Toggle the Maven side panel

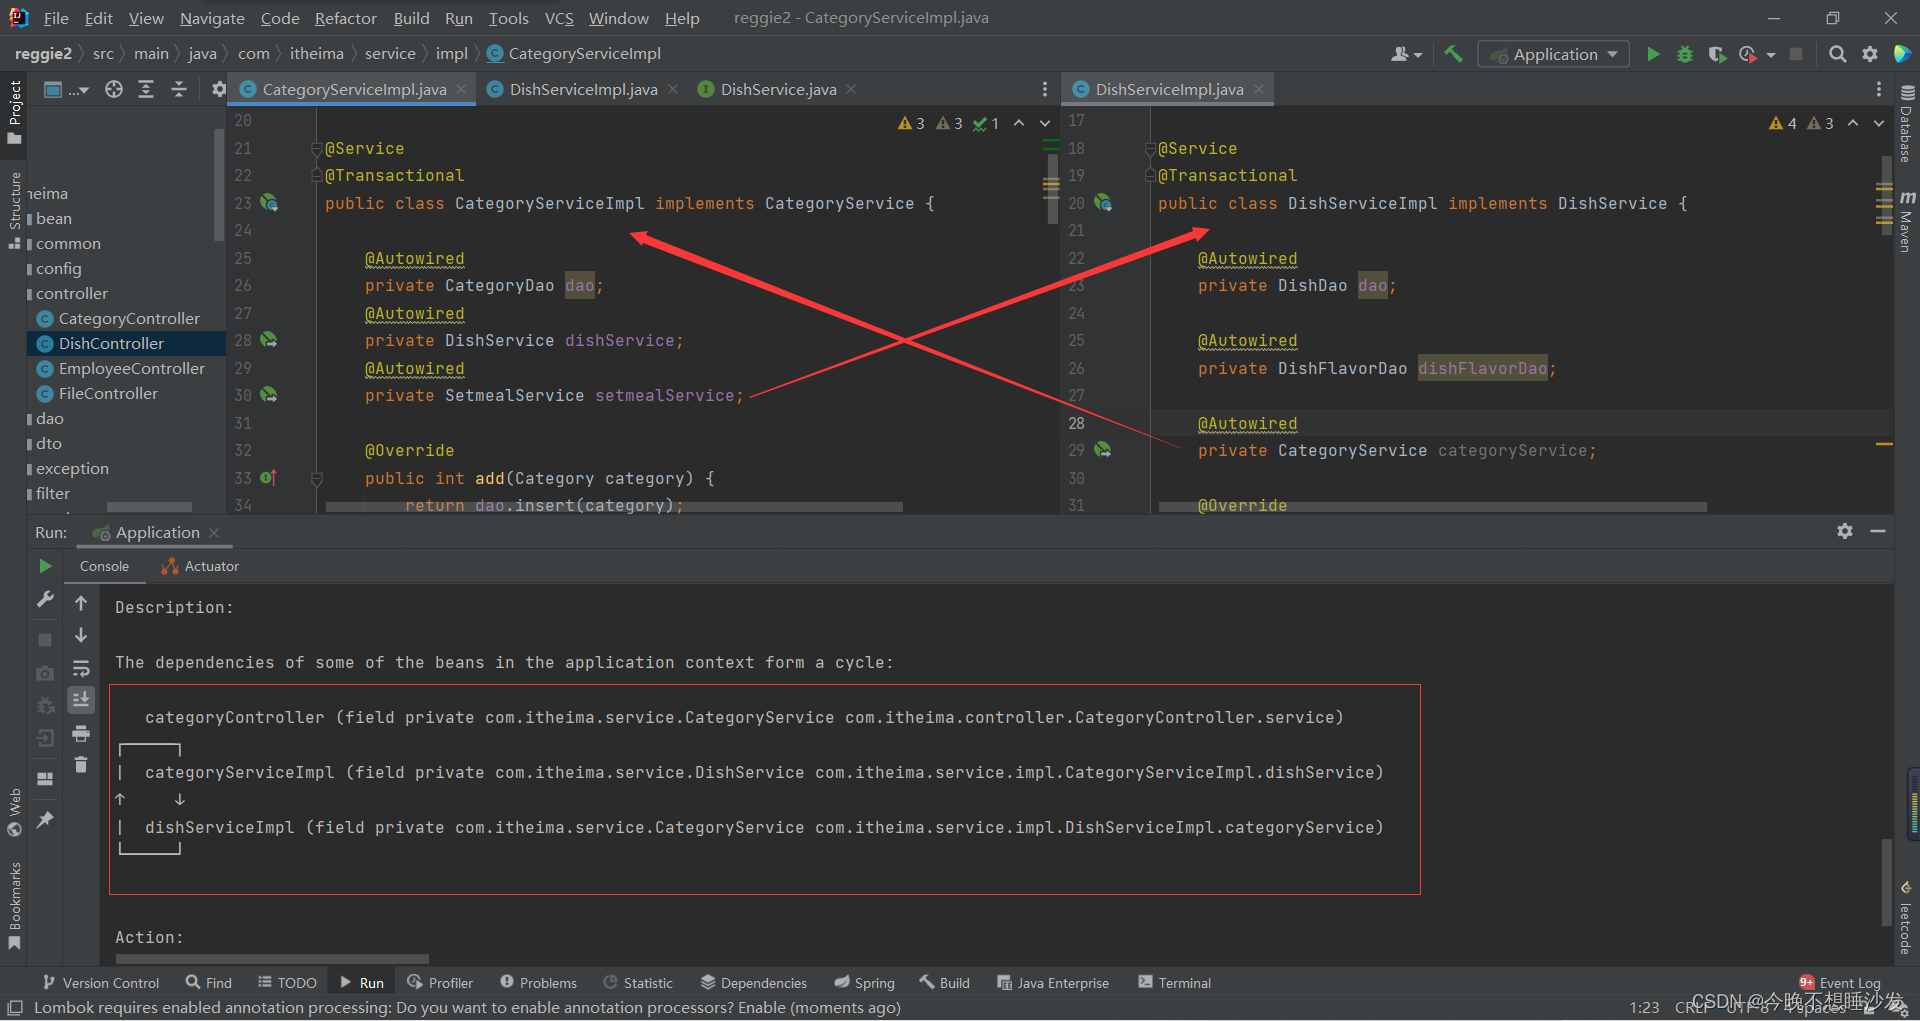click(x=1906, y=221)
